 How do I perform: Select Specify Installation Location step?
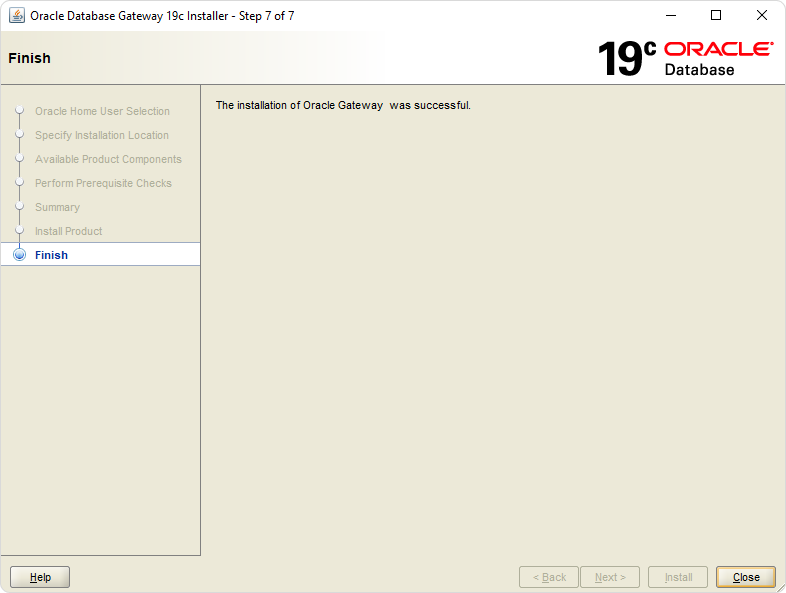[x=102, y=135]
